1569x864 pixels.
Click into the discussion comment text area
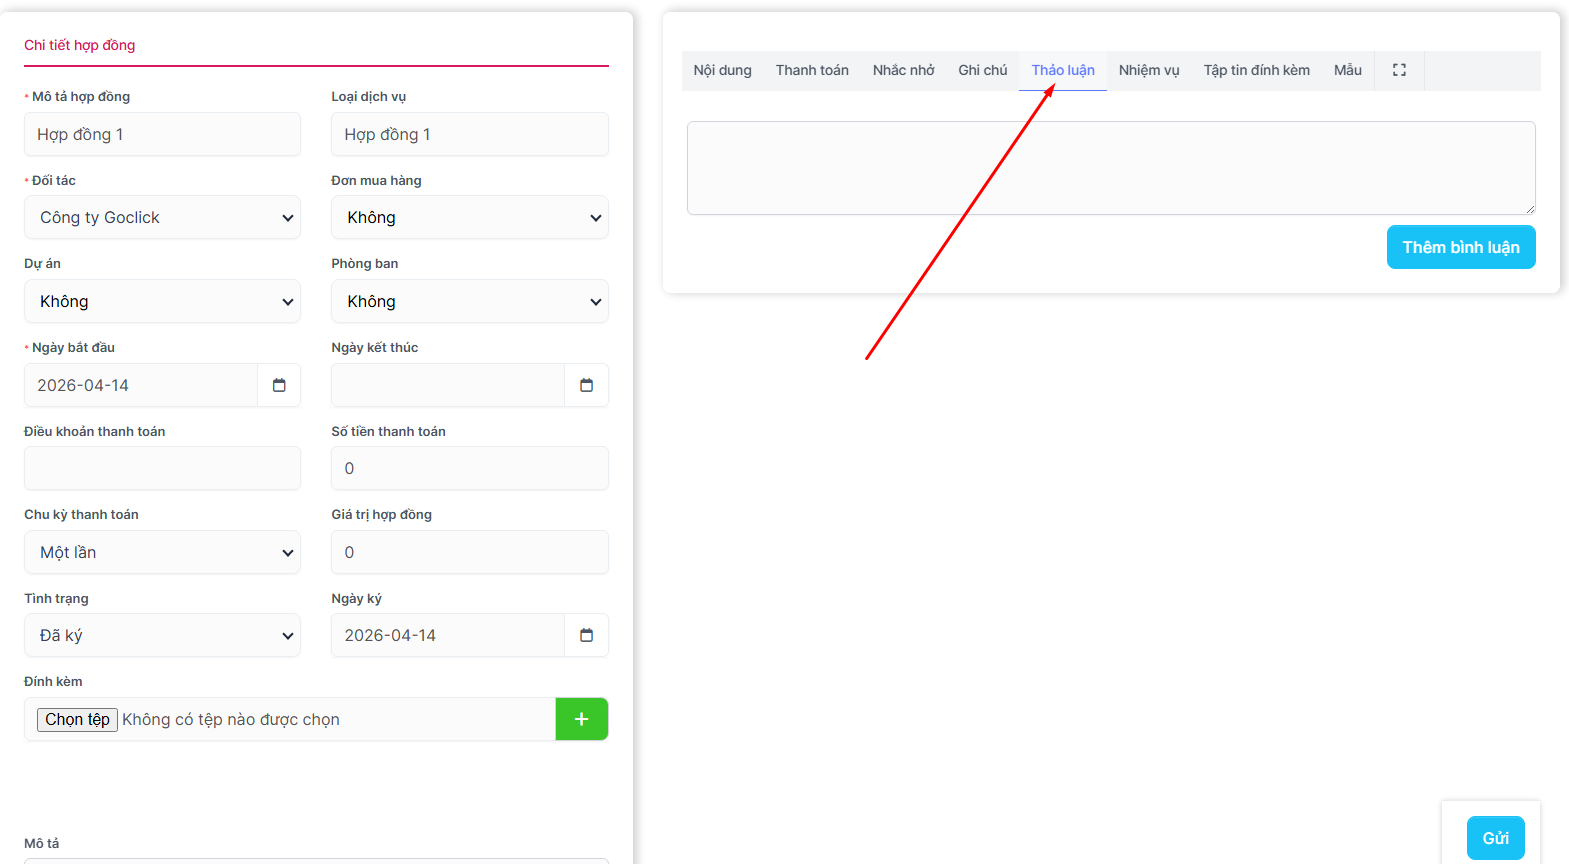tap(1110, 168)
